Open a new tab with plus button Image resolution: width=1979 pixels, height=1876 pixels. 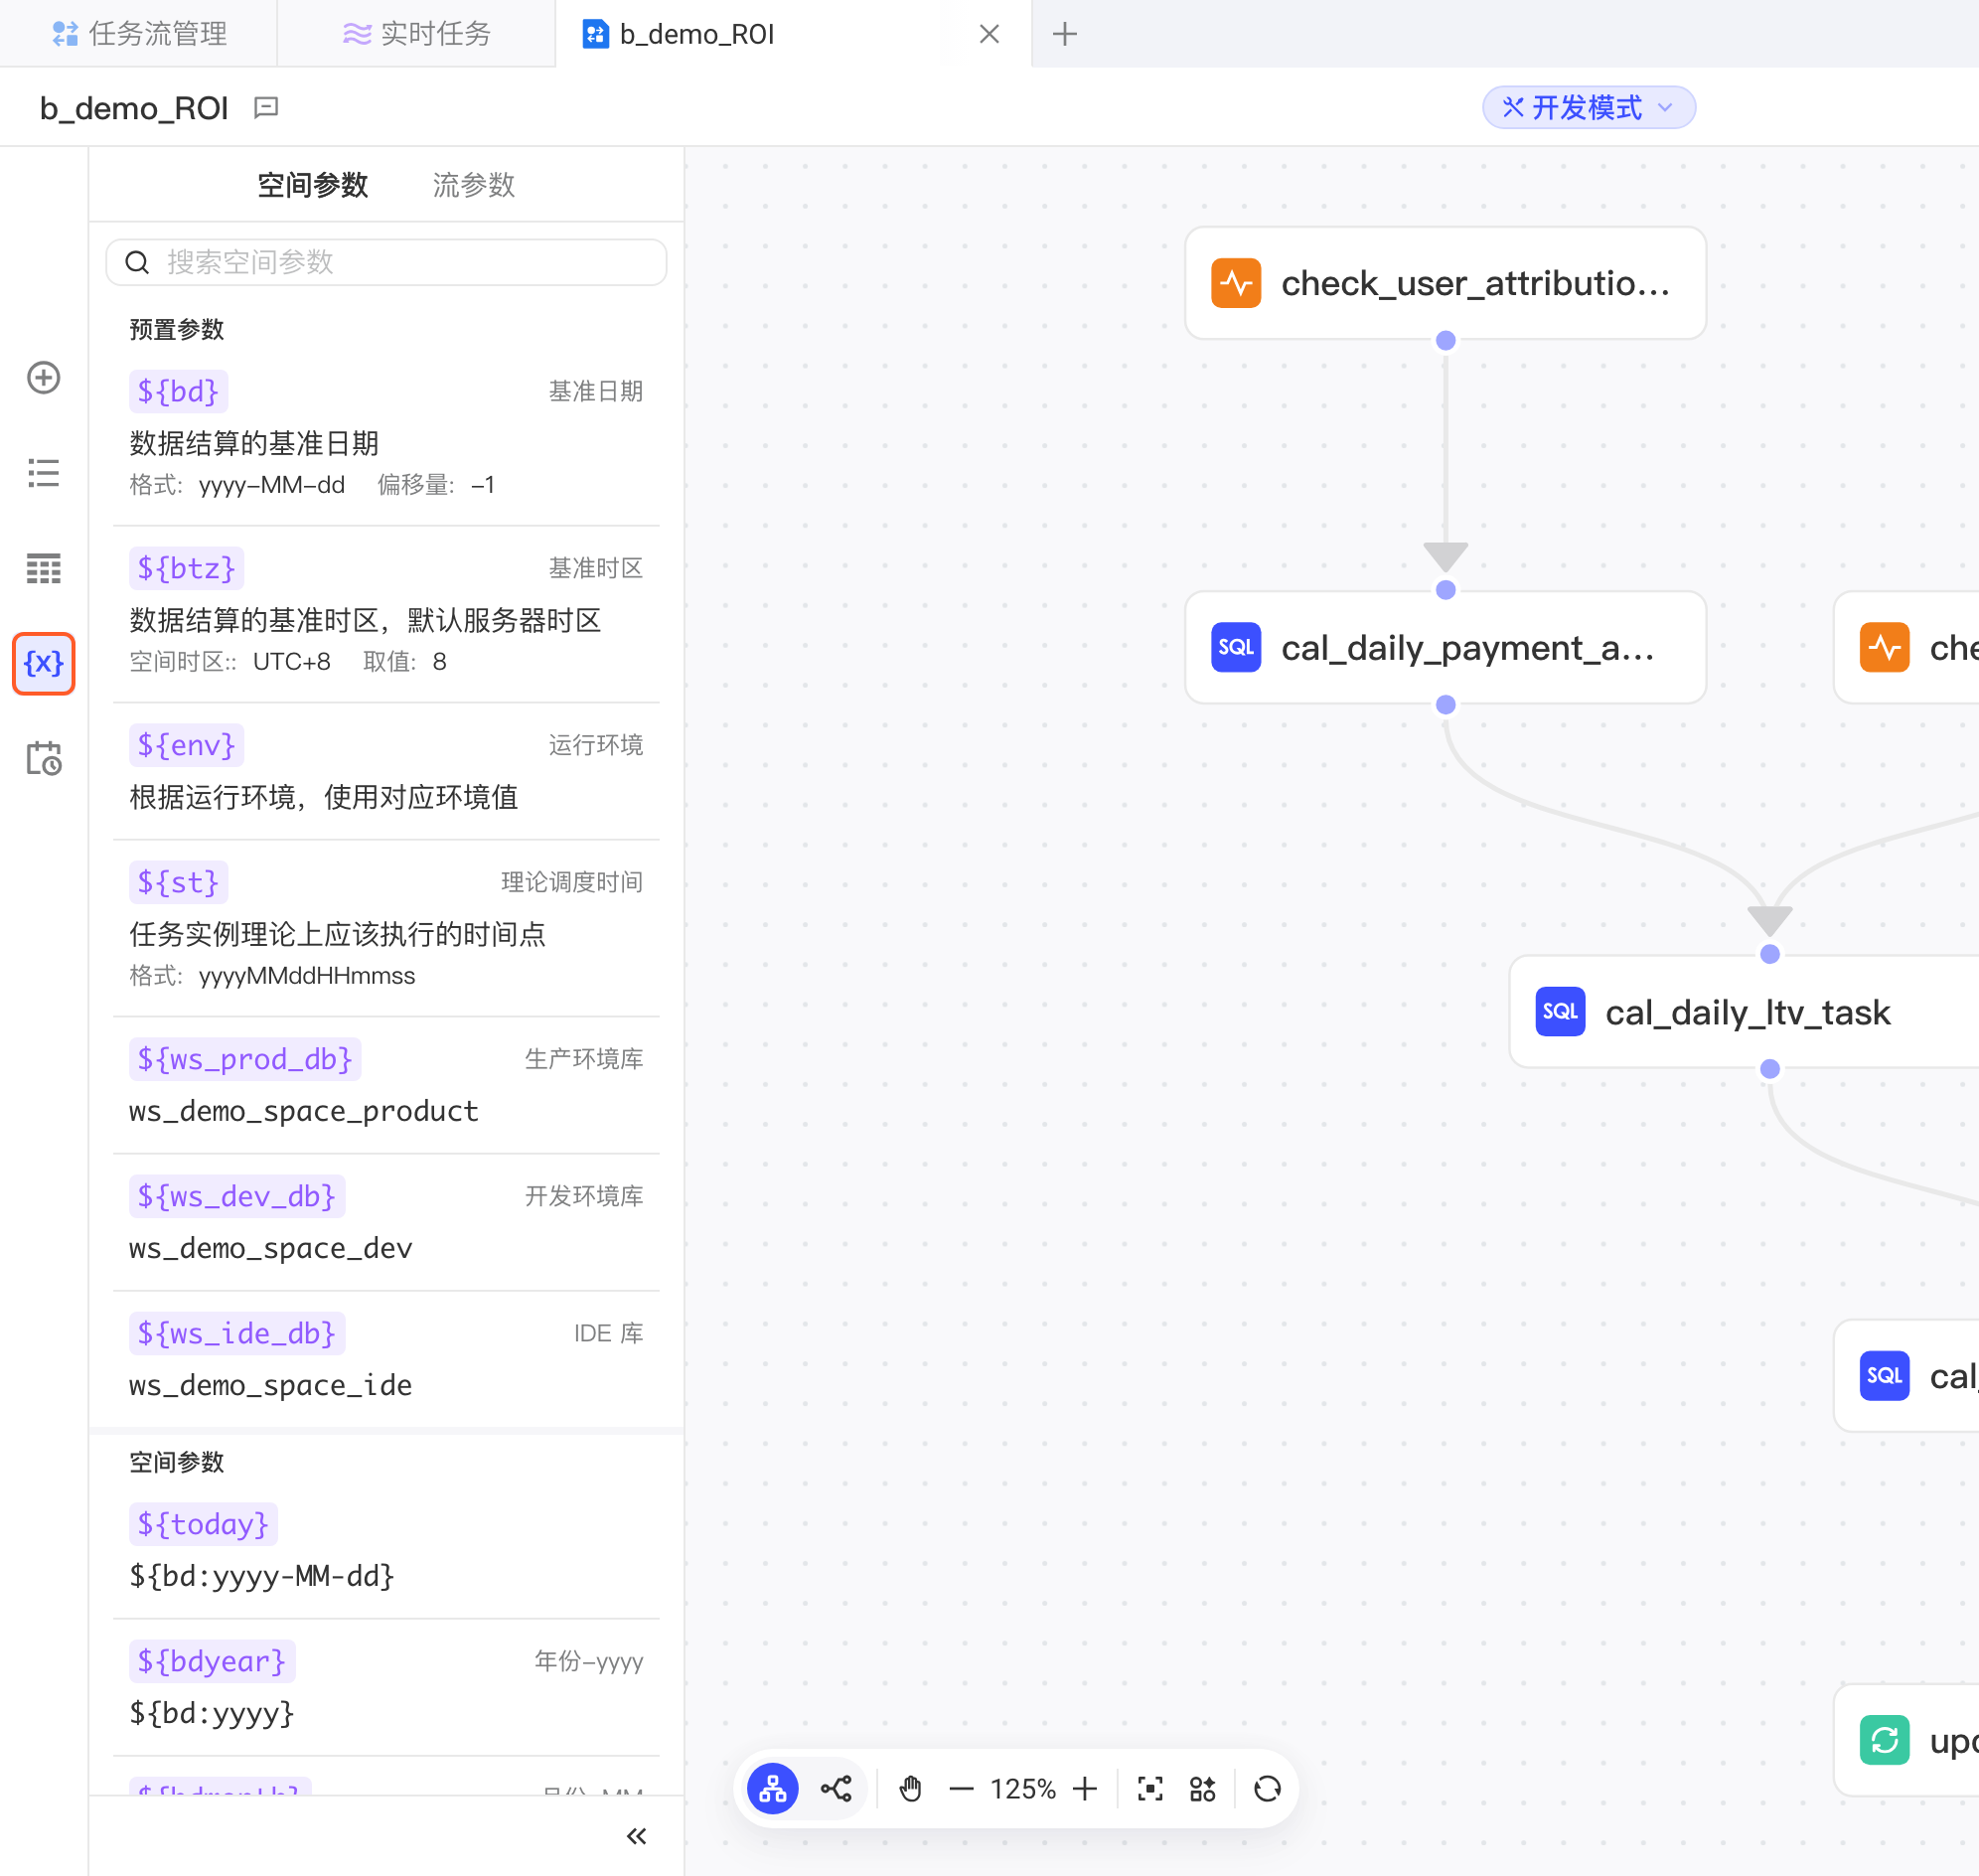(x=1065, y=34)
